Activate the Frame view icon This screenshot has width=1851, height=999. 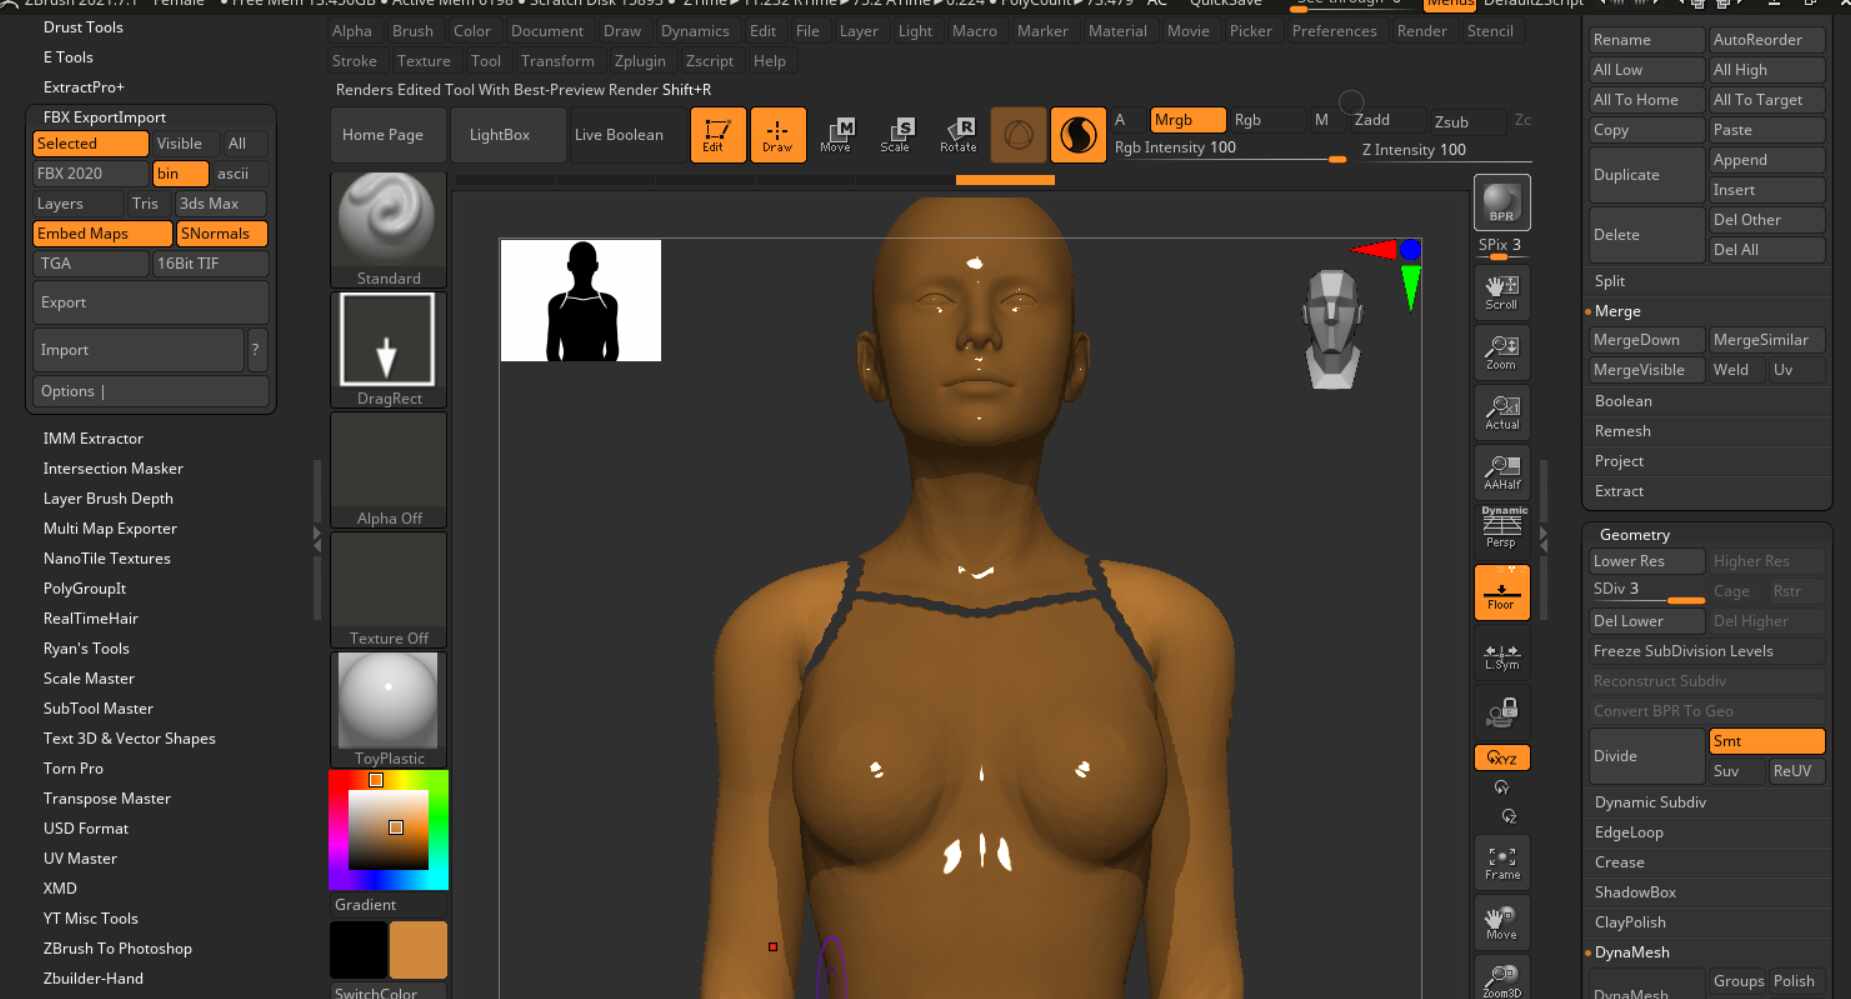(1501, 863)
